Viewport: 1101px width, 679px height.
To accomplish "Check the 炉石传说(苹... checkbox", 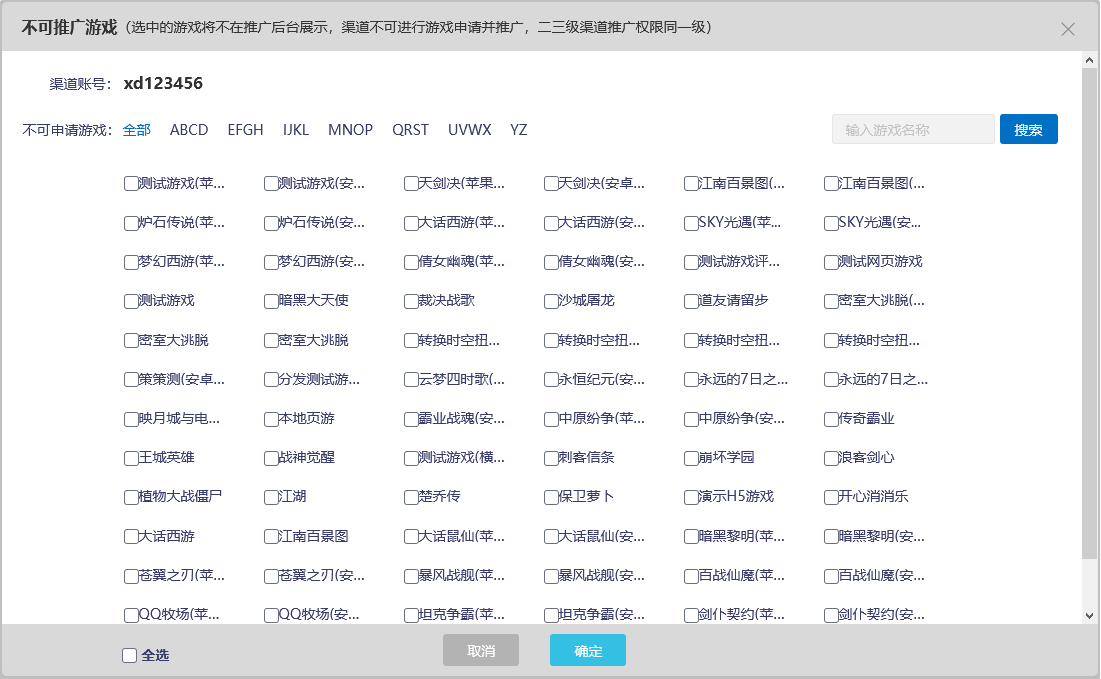I will coord(131,224).
